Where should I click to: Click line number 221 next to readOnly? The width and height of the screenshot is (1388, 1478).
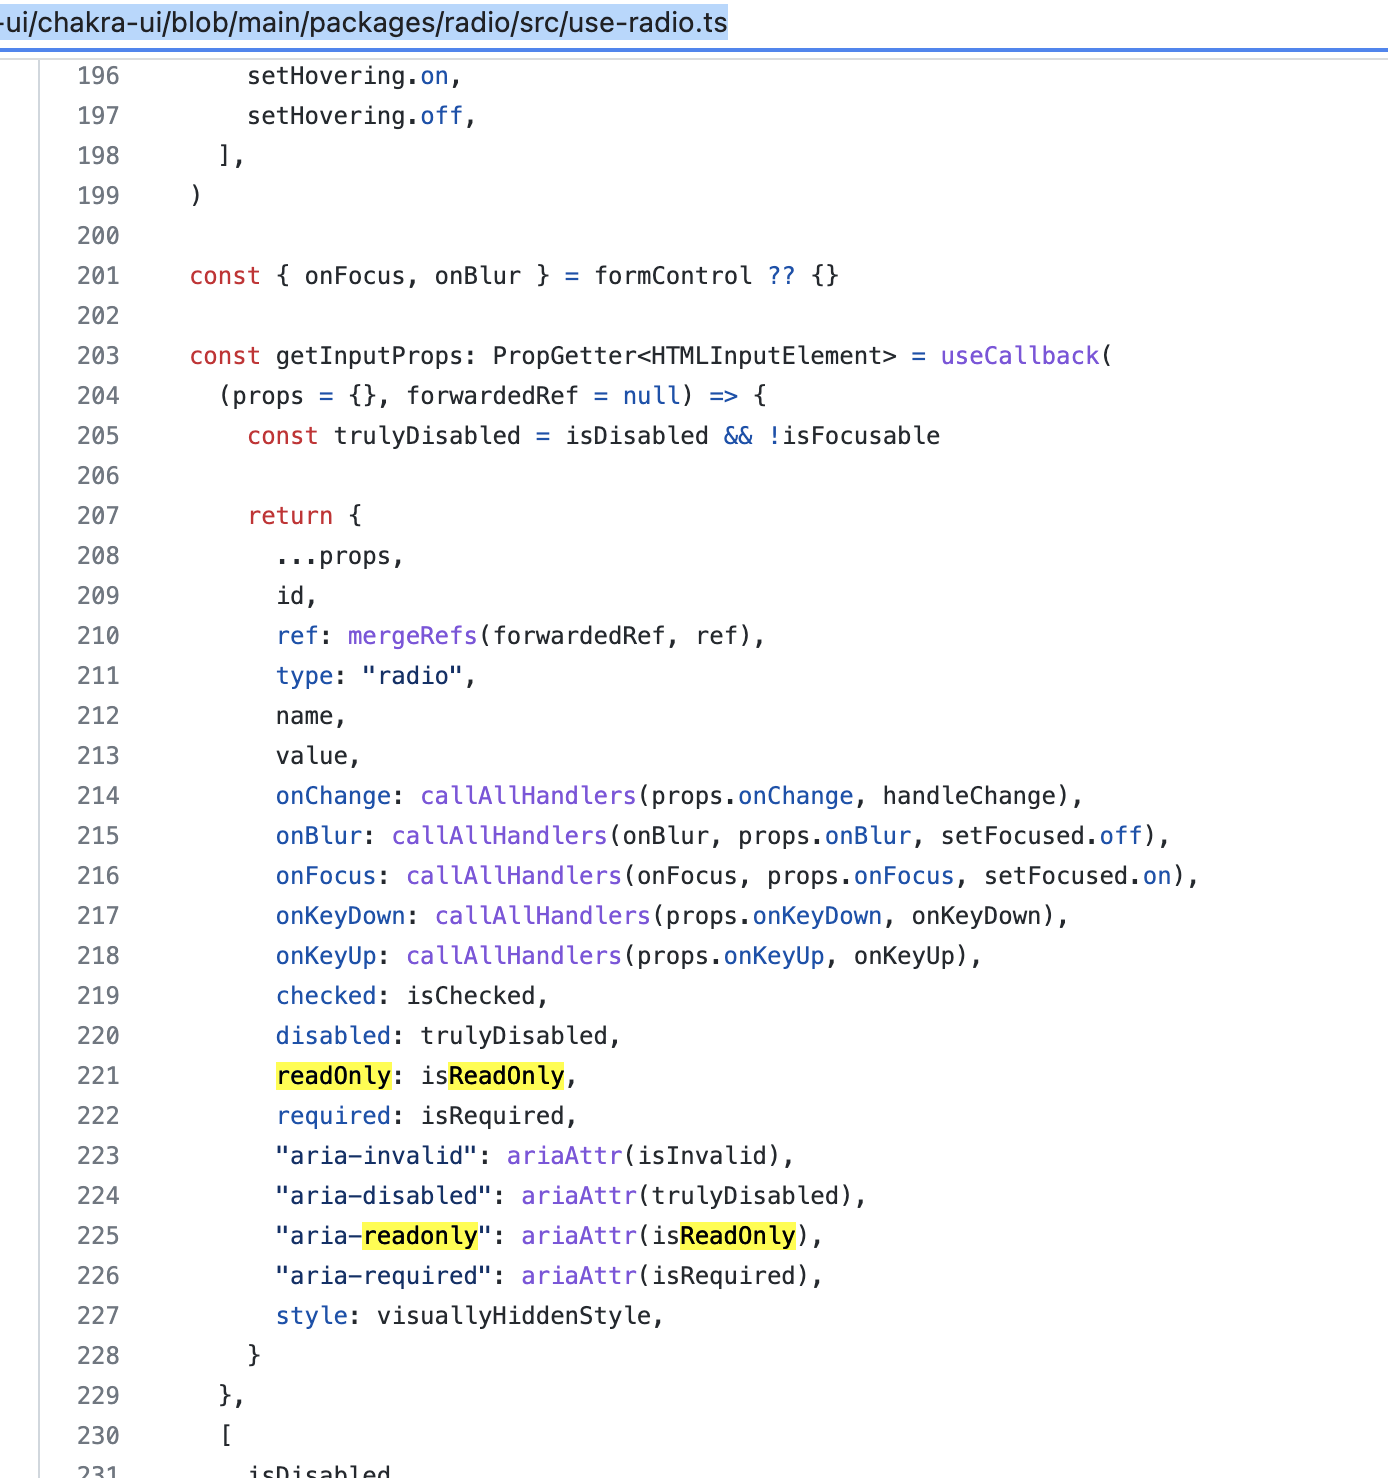click(98, 1075)
